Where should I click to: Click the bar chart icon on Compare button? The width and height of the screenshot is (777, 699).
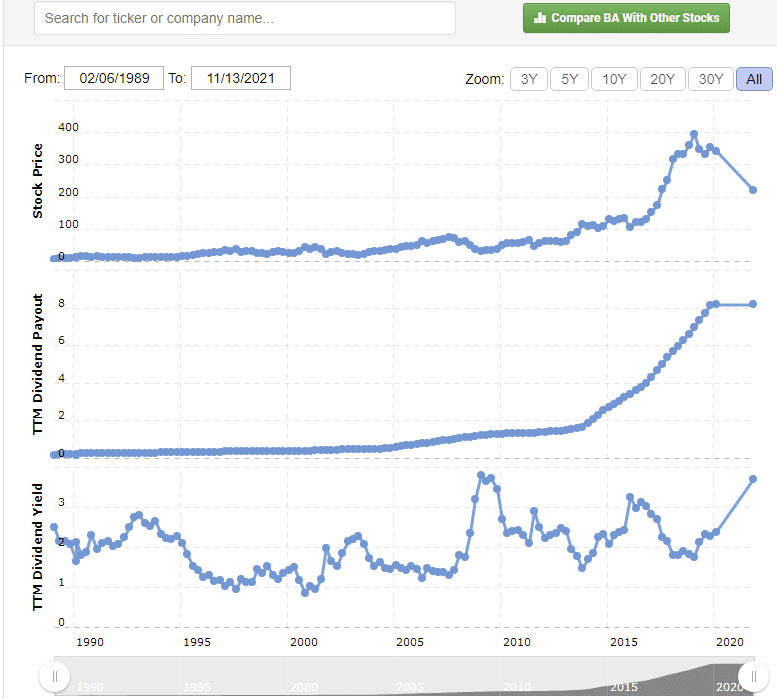(x=540, y=18)
